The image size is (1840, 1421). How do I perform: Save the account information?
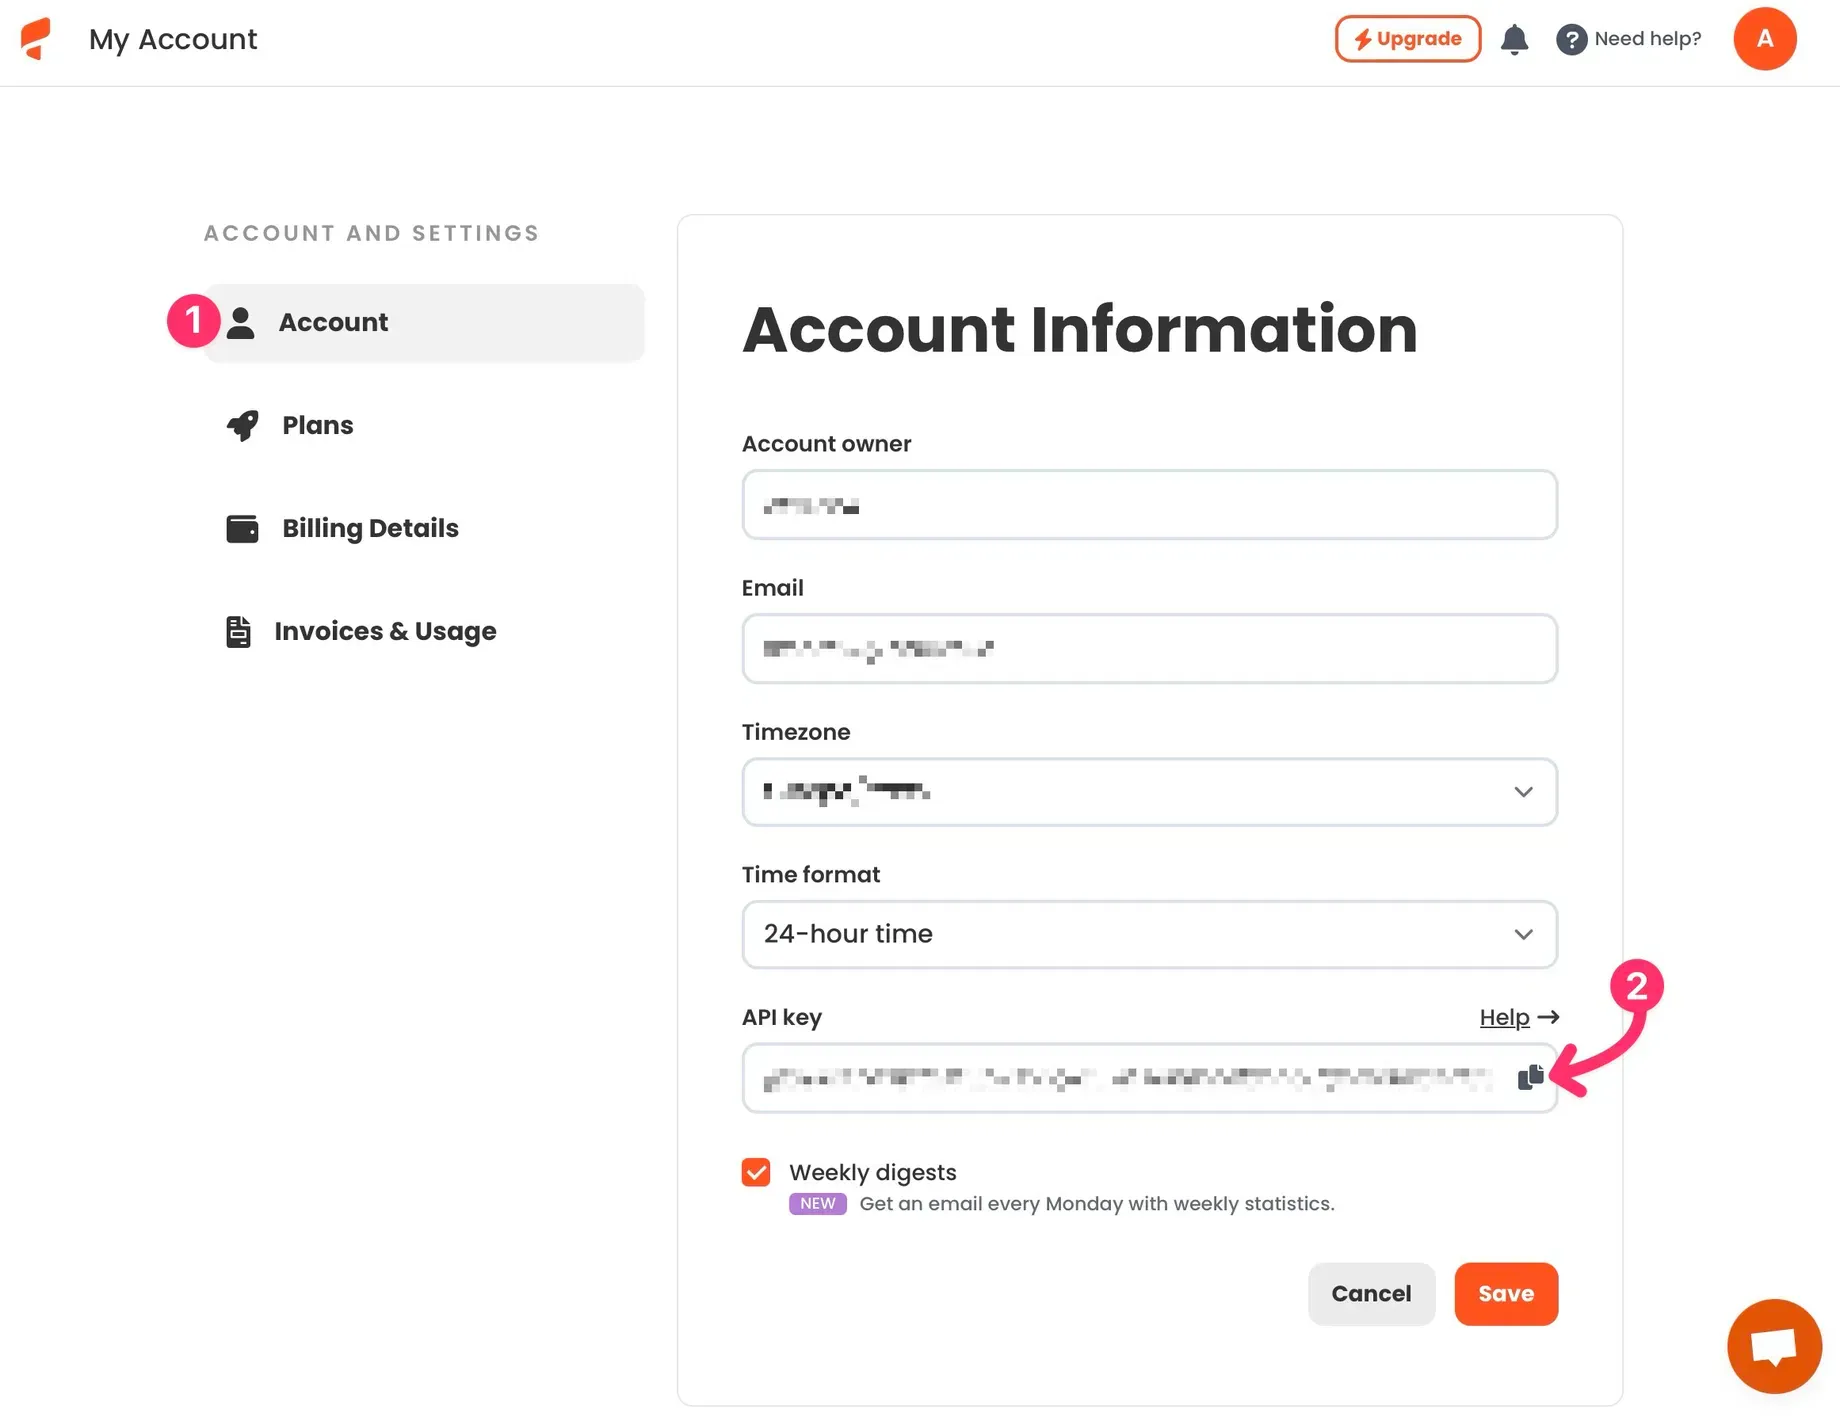click(1505, 1294)
